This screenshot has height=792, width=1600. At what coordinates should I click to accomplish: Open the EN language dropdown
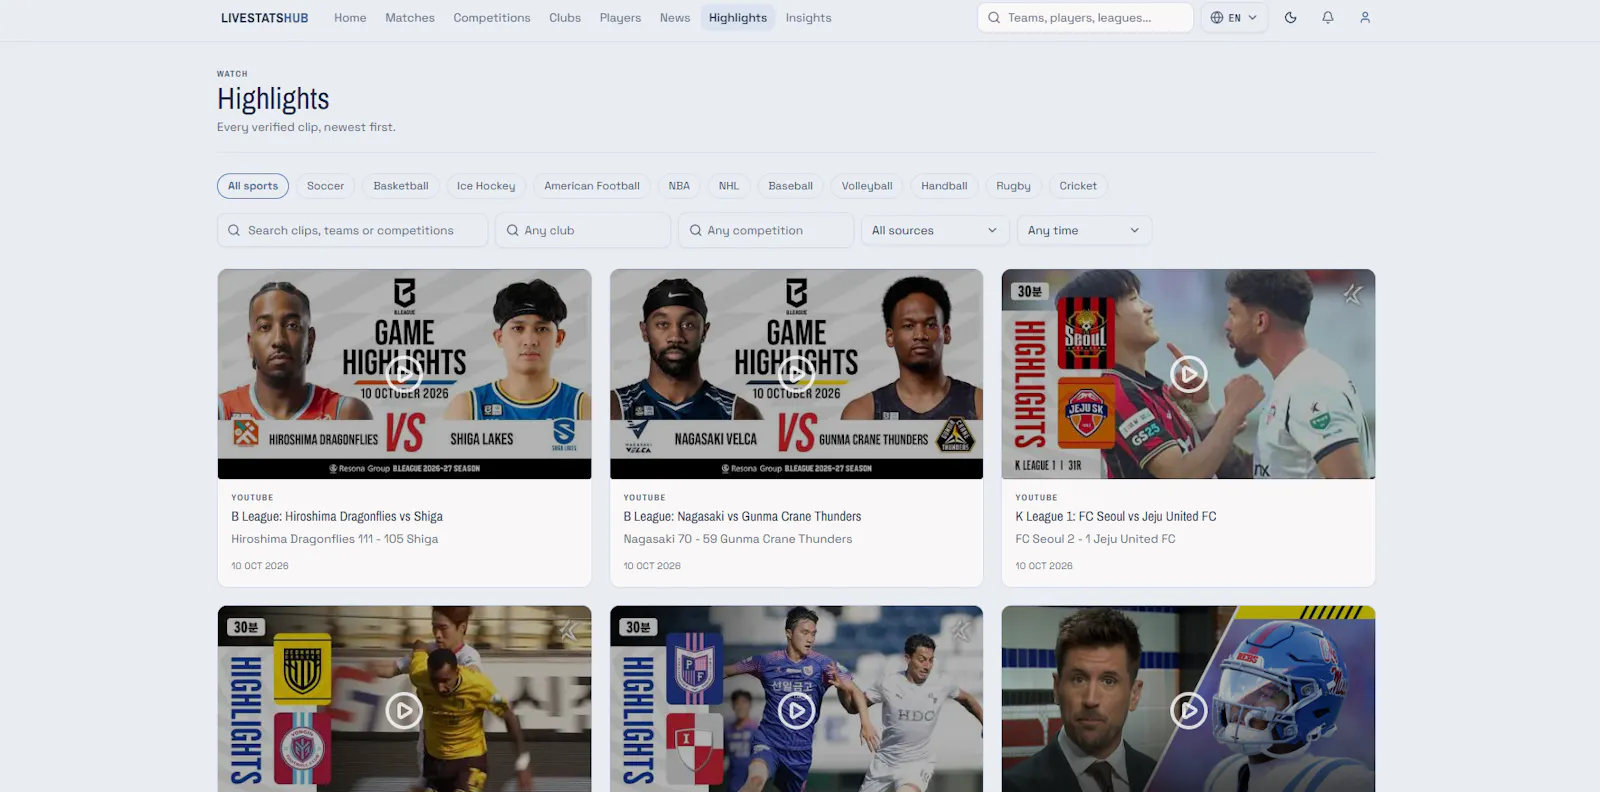[1234, 18]
